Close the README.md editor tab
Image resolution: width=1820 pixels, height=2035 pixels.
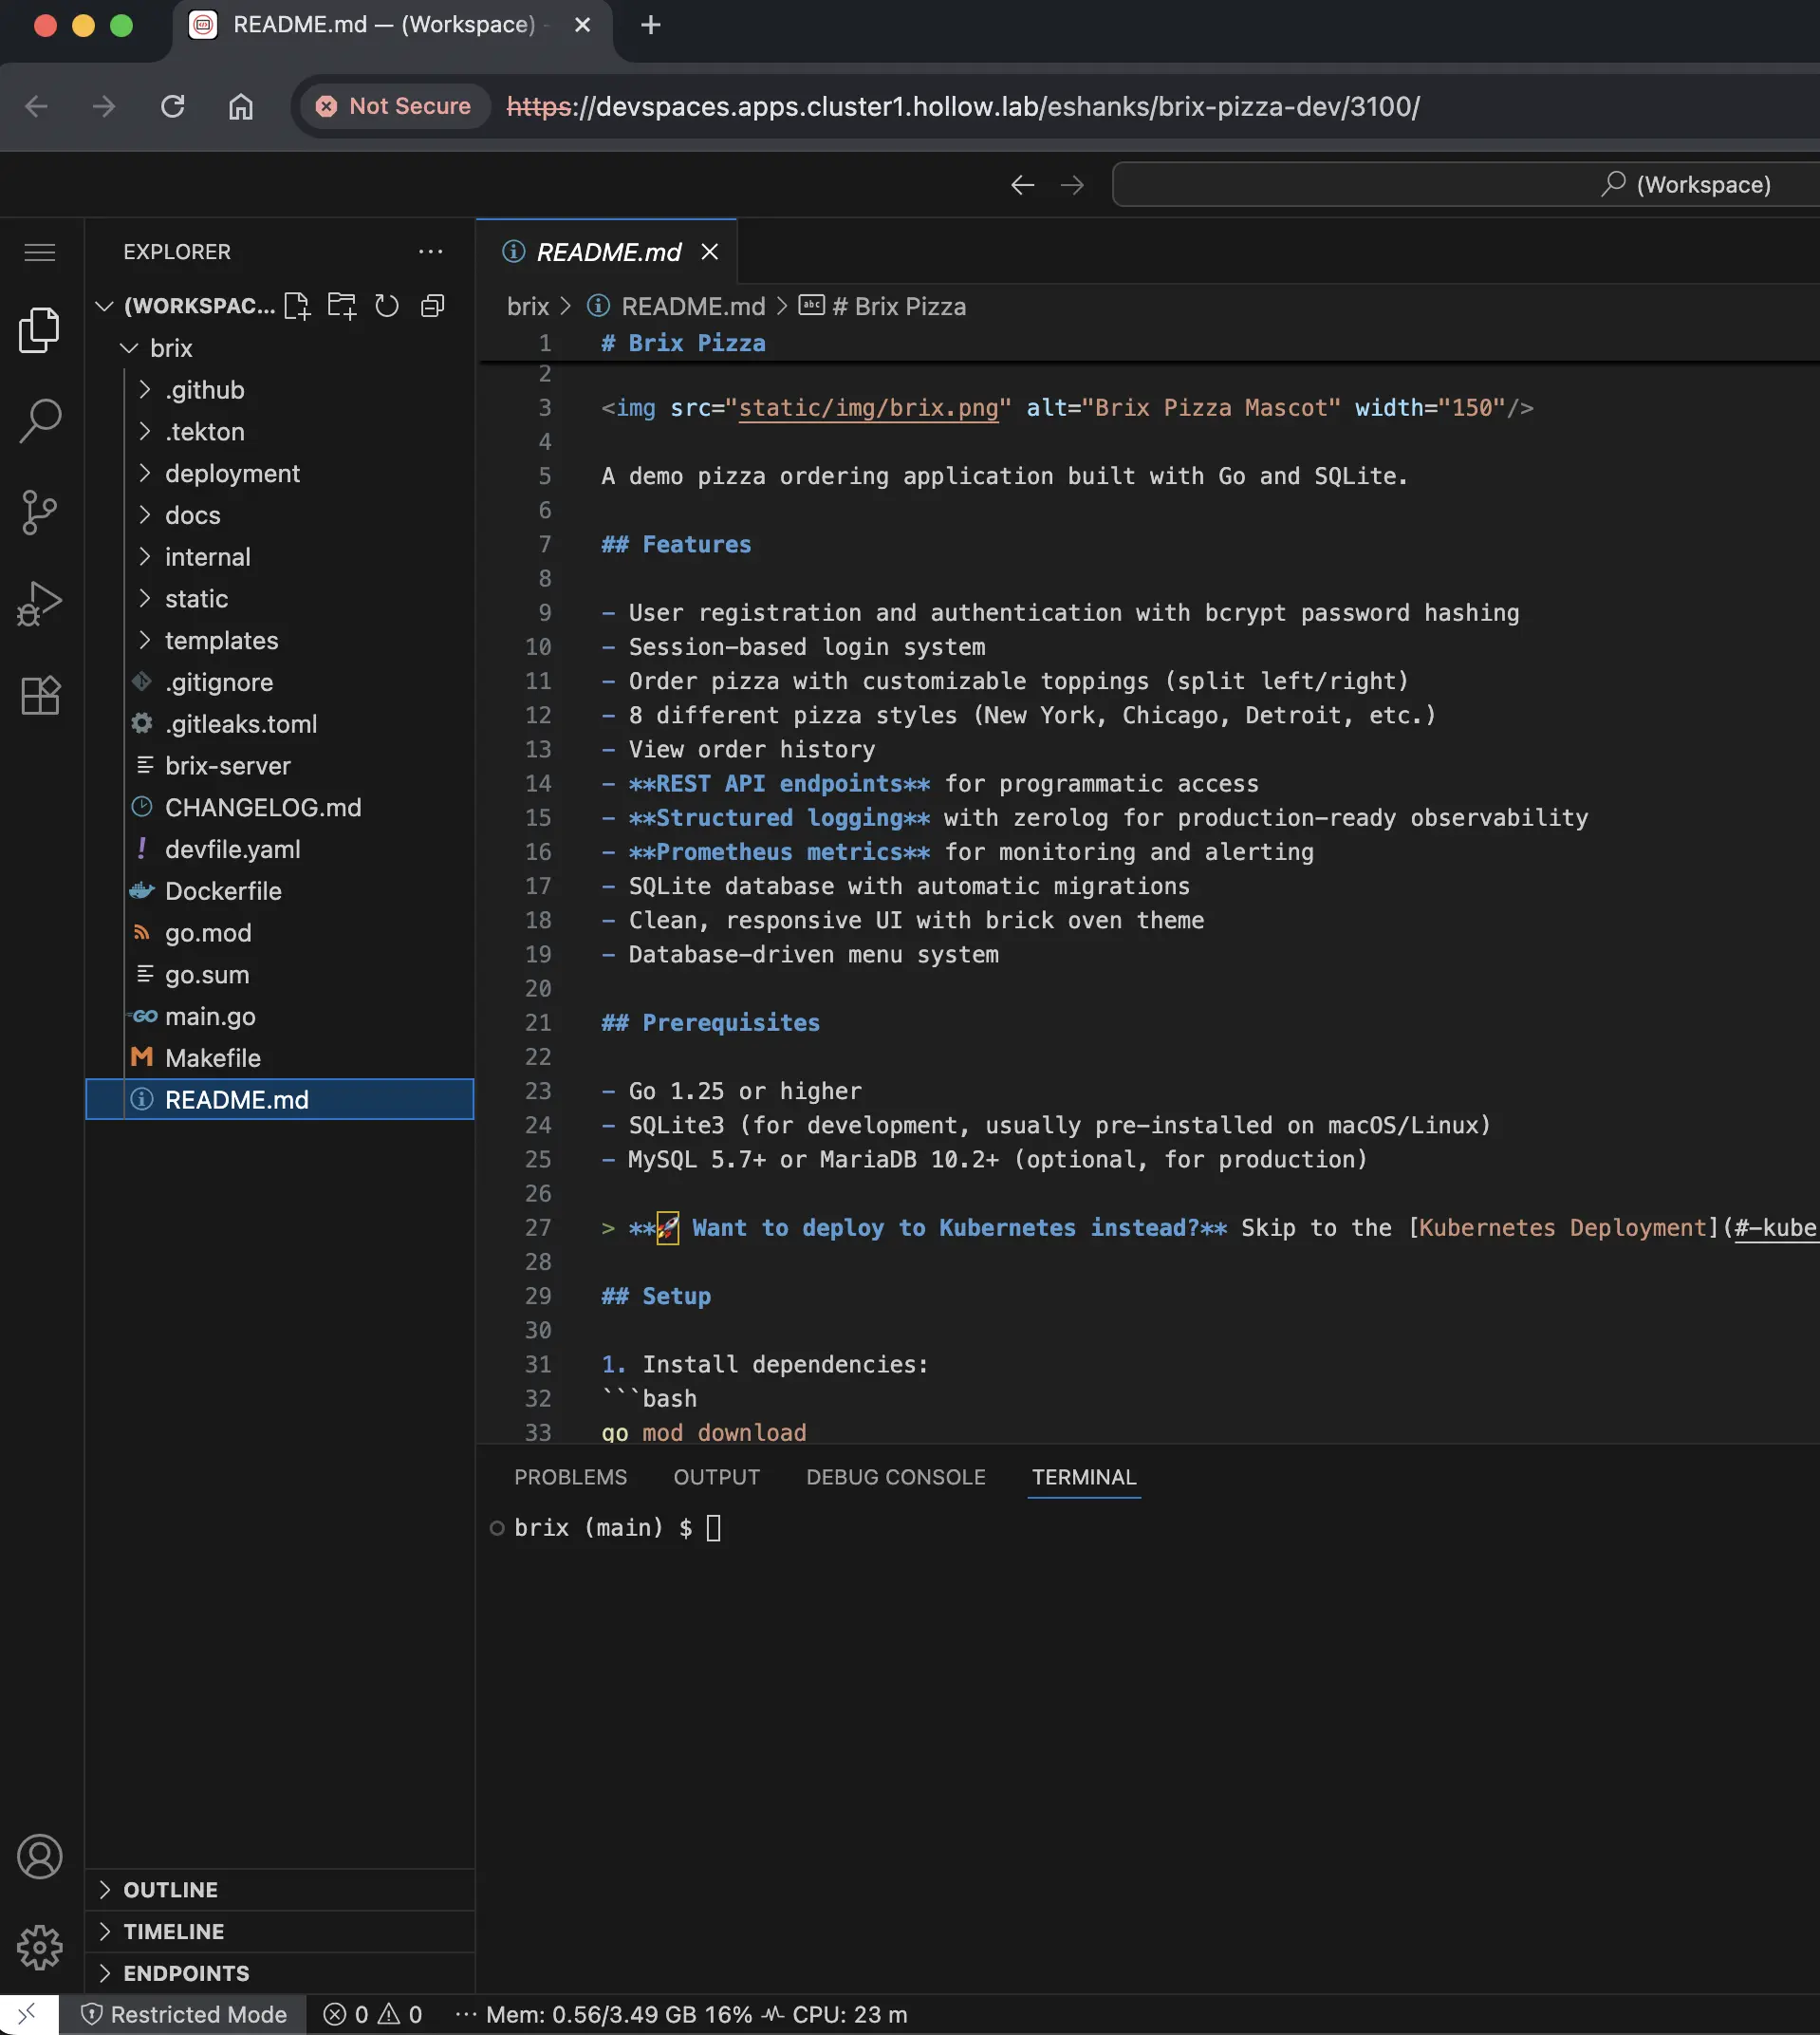coord(710,252)
